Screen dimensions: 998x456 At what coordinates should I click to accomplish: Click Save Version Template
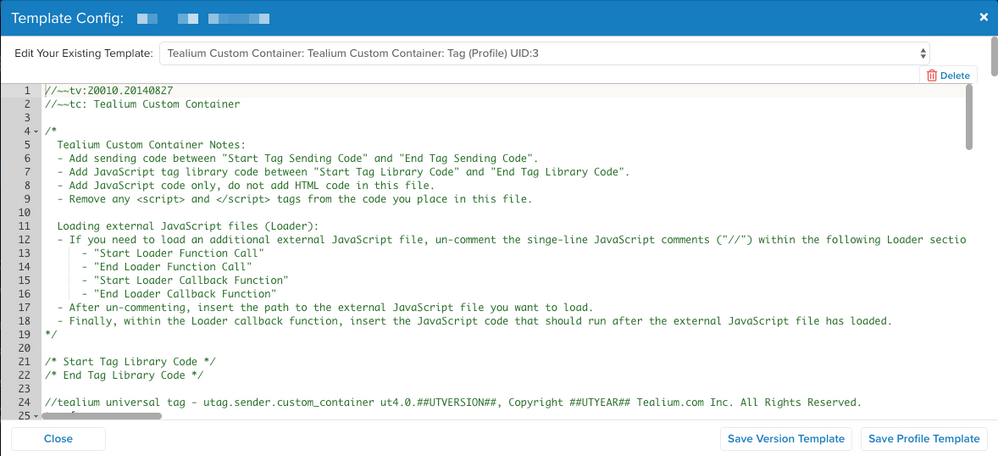(787, 439)
